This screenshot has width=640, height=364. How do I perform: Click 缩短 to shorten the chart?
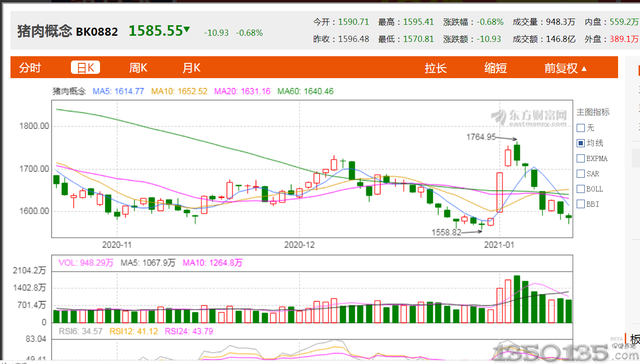[496, 68]
